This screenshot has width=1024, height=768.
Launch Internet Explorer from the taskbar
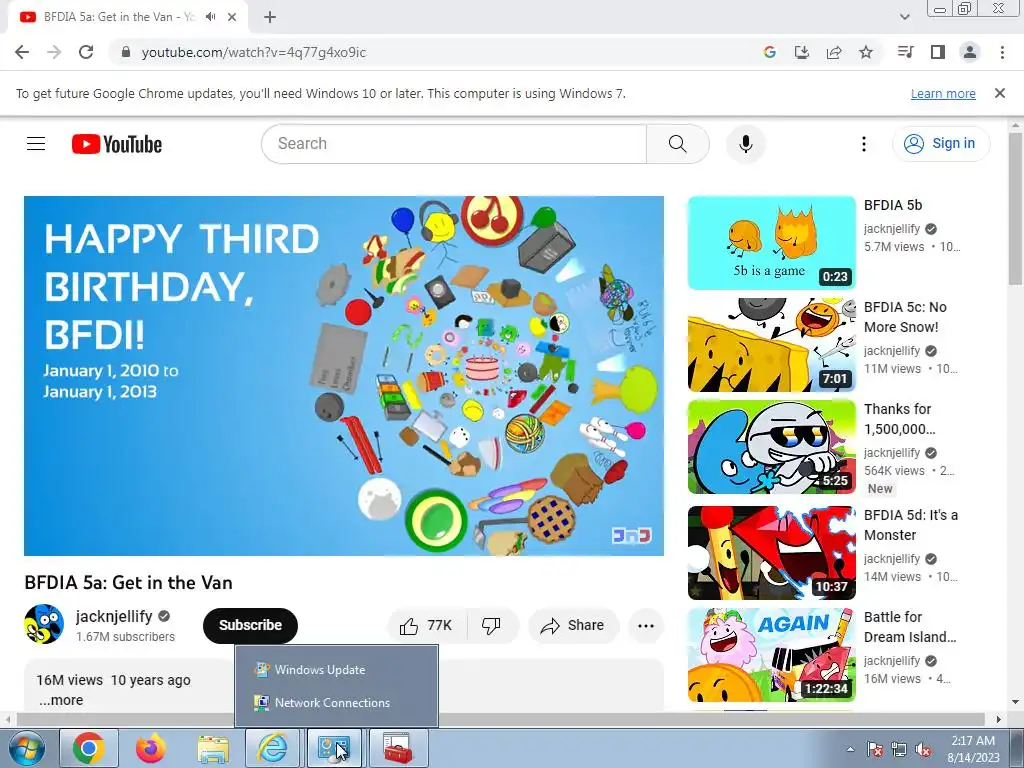click(x=272, y=748)
